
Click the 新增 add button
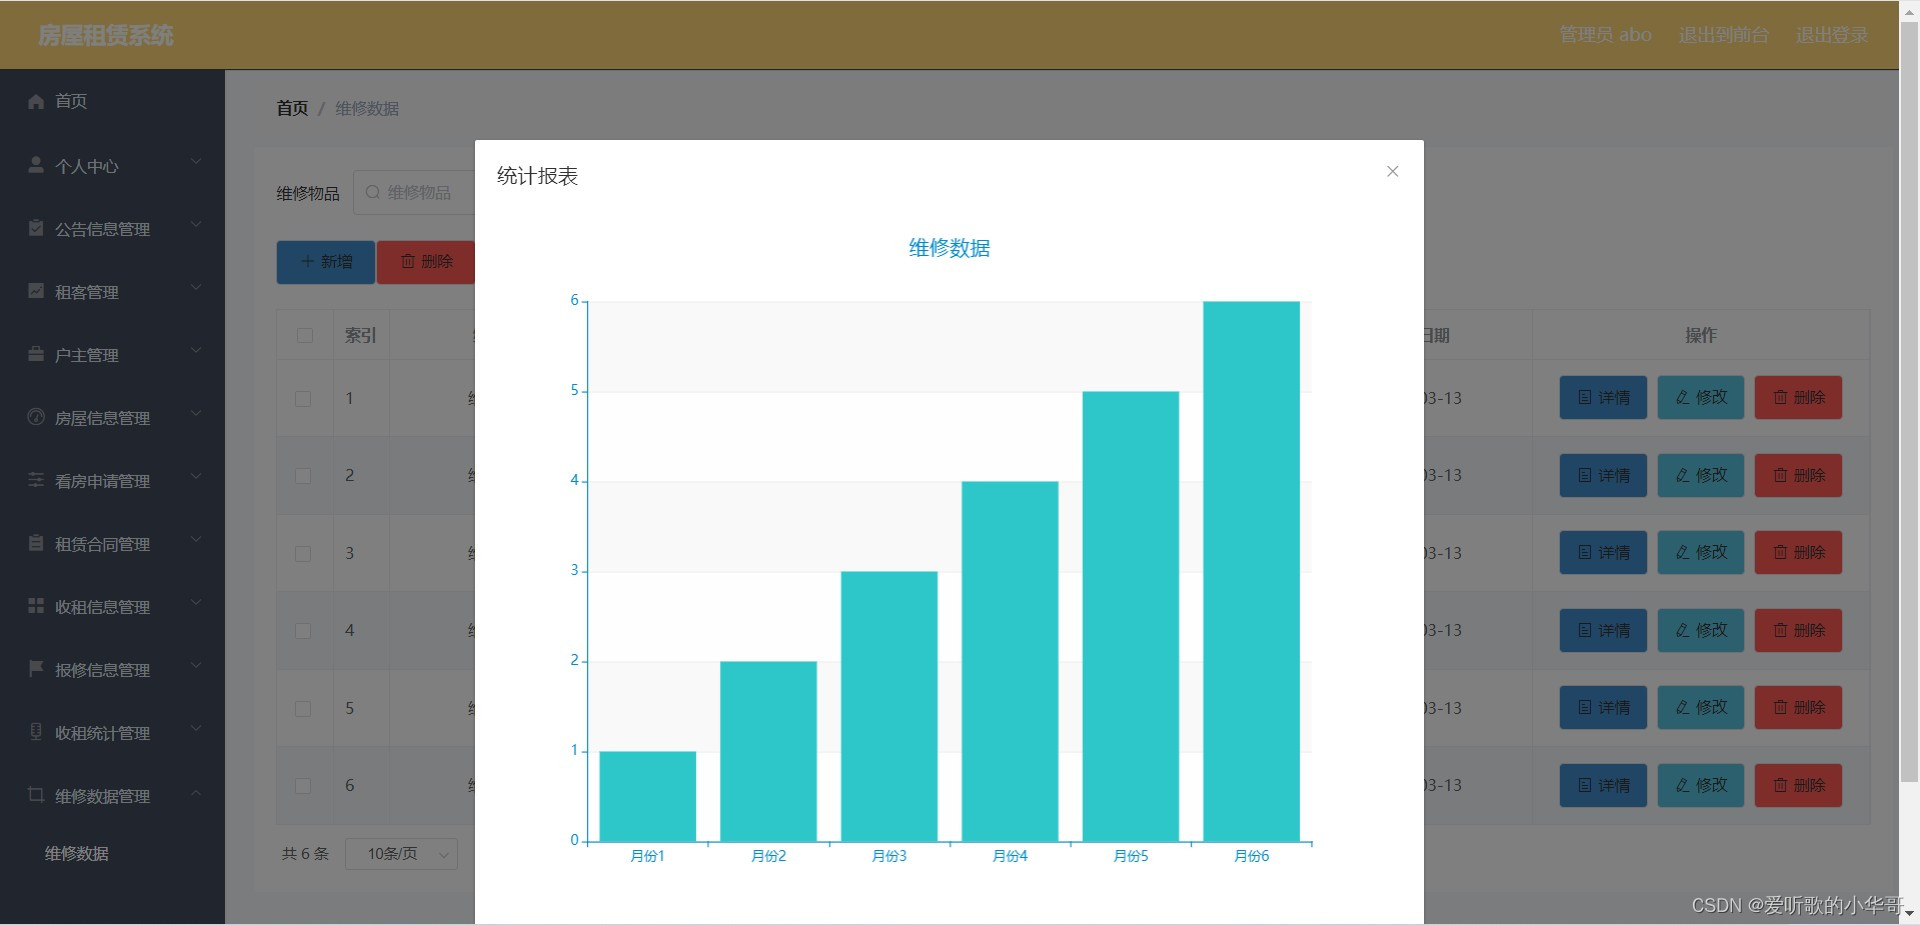(x=326, y=262)
